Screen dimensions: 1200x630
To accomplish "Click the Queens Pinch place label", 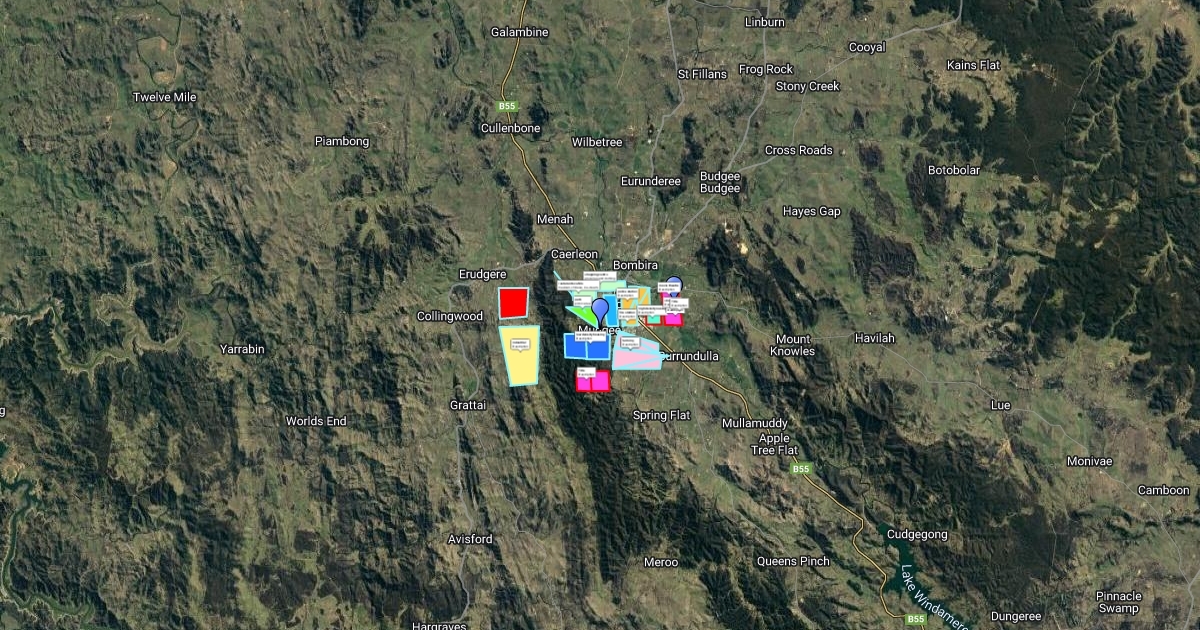I will (x=792, y=561).
